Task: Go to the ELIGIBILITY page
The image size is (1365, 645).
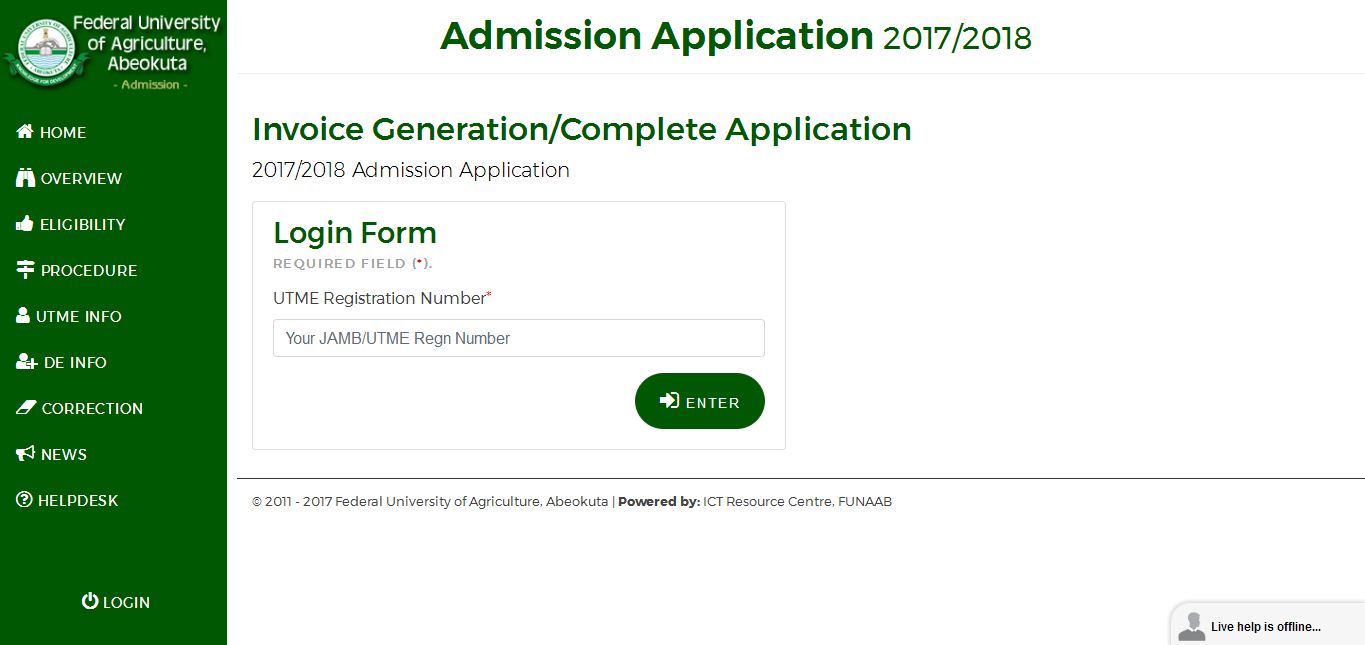Action: [x=82, y=225]
